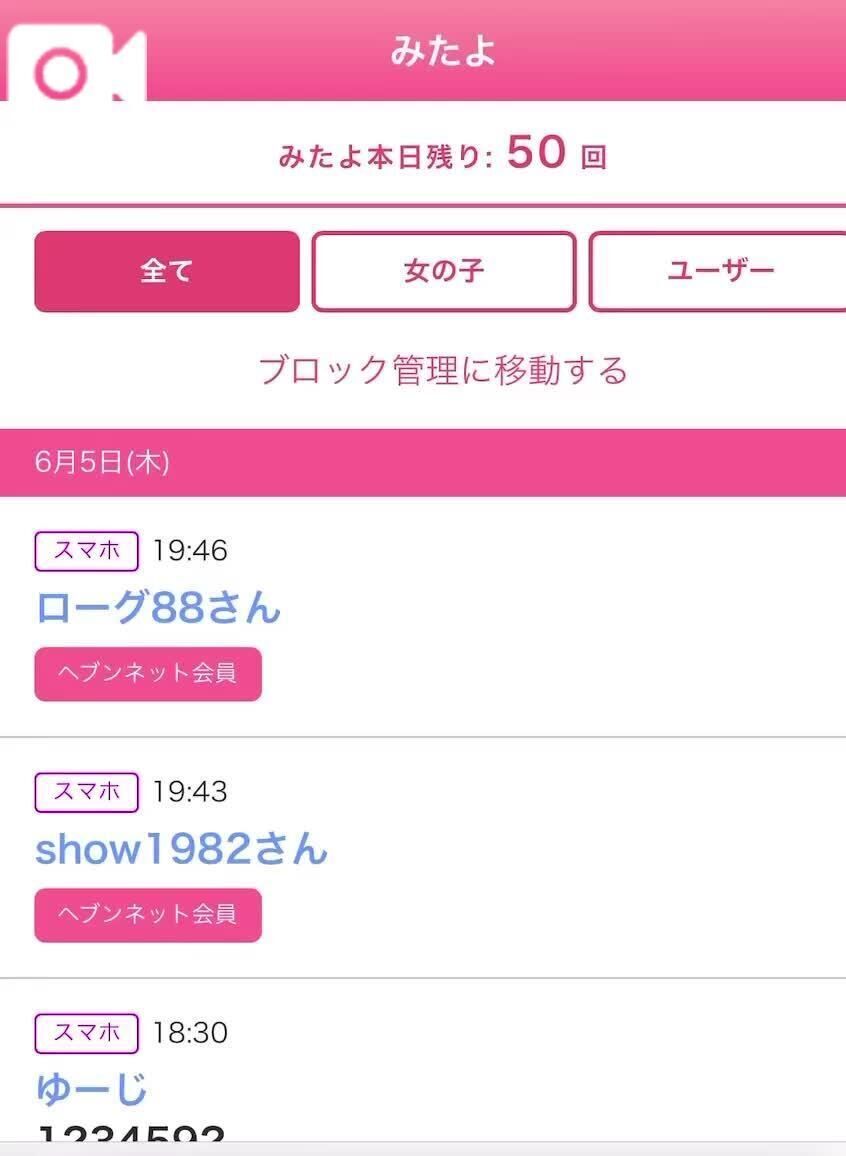Click the みたよ本日残り 50 回 counter
This screenshot has height=1156, width=846.
pos(443,153)
